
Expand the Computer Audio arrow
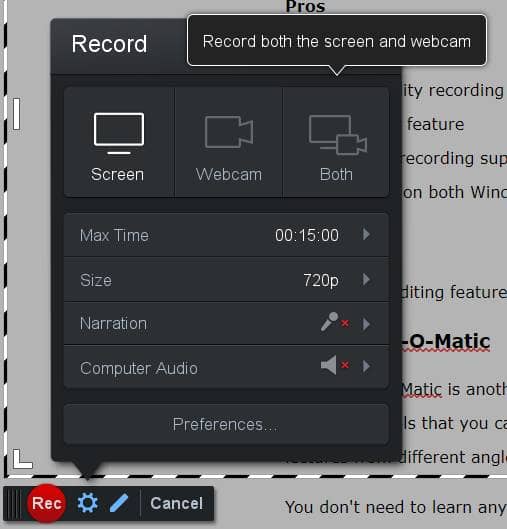coord(366,366)
